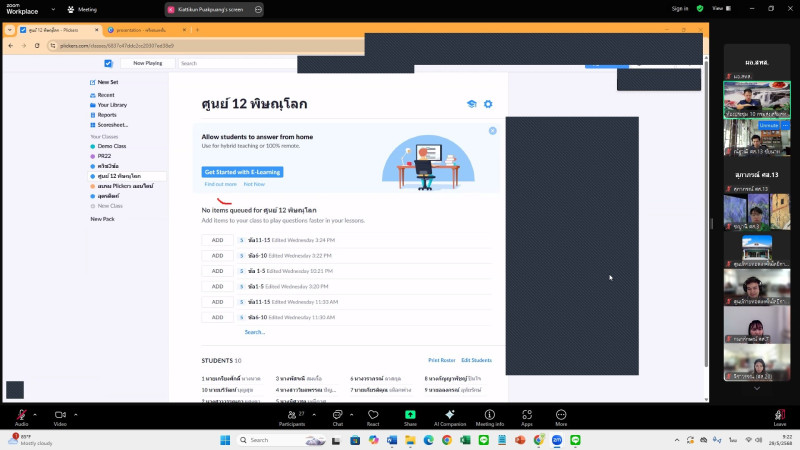Screen dimensions: 800x450
Task: Click Now Playing button
Action: click(x=148, y=63)
